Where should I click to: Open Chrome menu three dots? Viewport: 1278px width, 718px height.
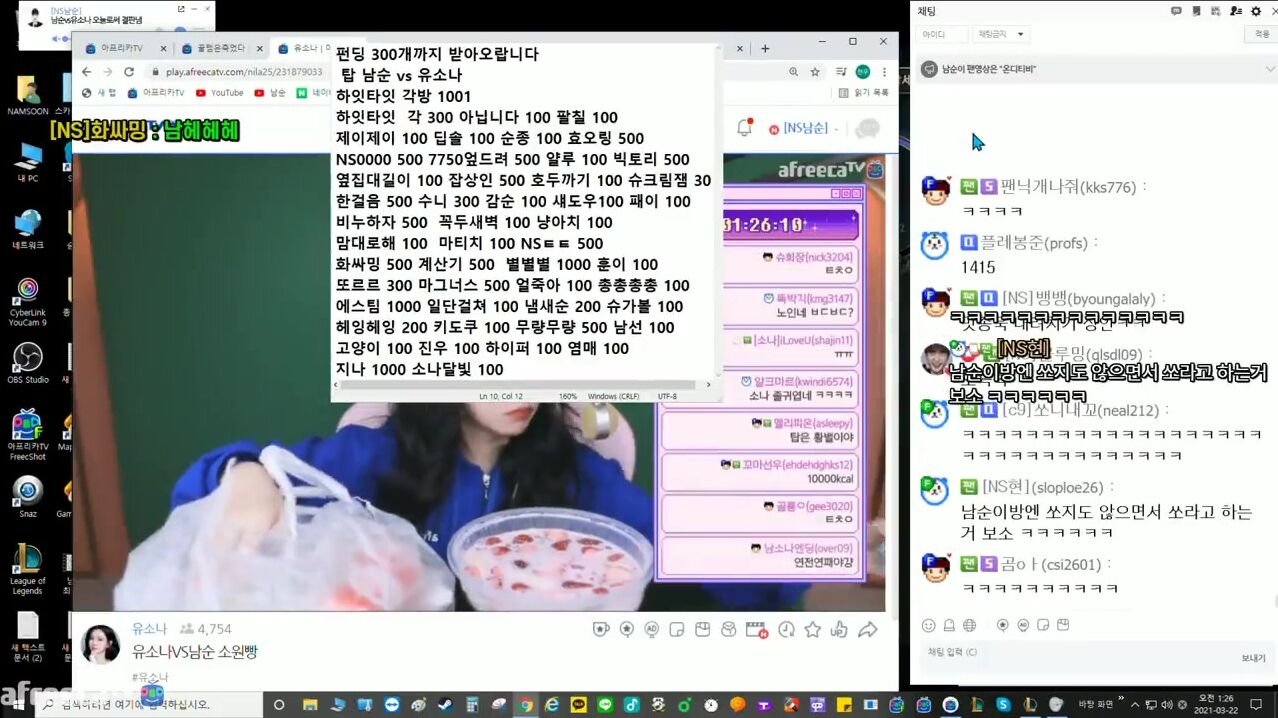pyautogui.click(x=884, y=72)
